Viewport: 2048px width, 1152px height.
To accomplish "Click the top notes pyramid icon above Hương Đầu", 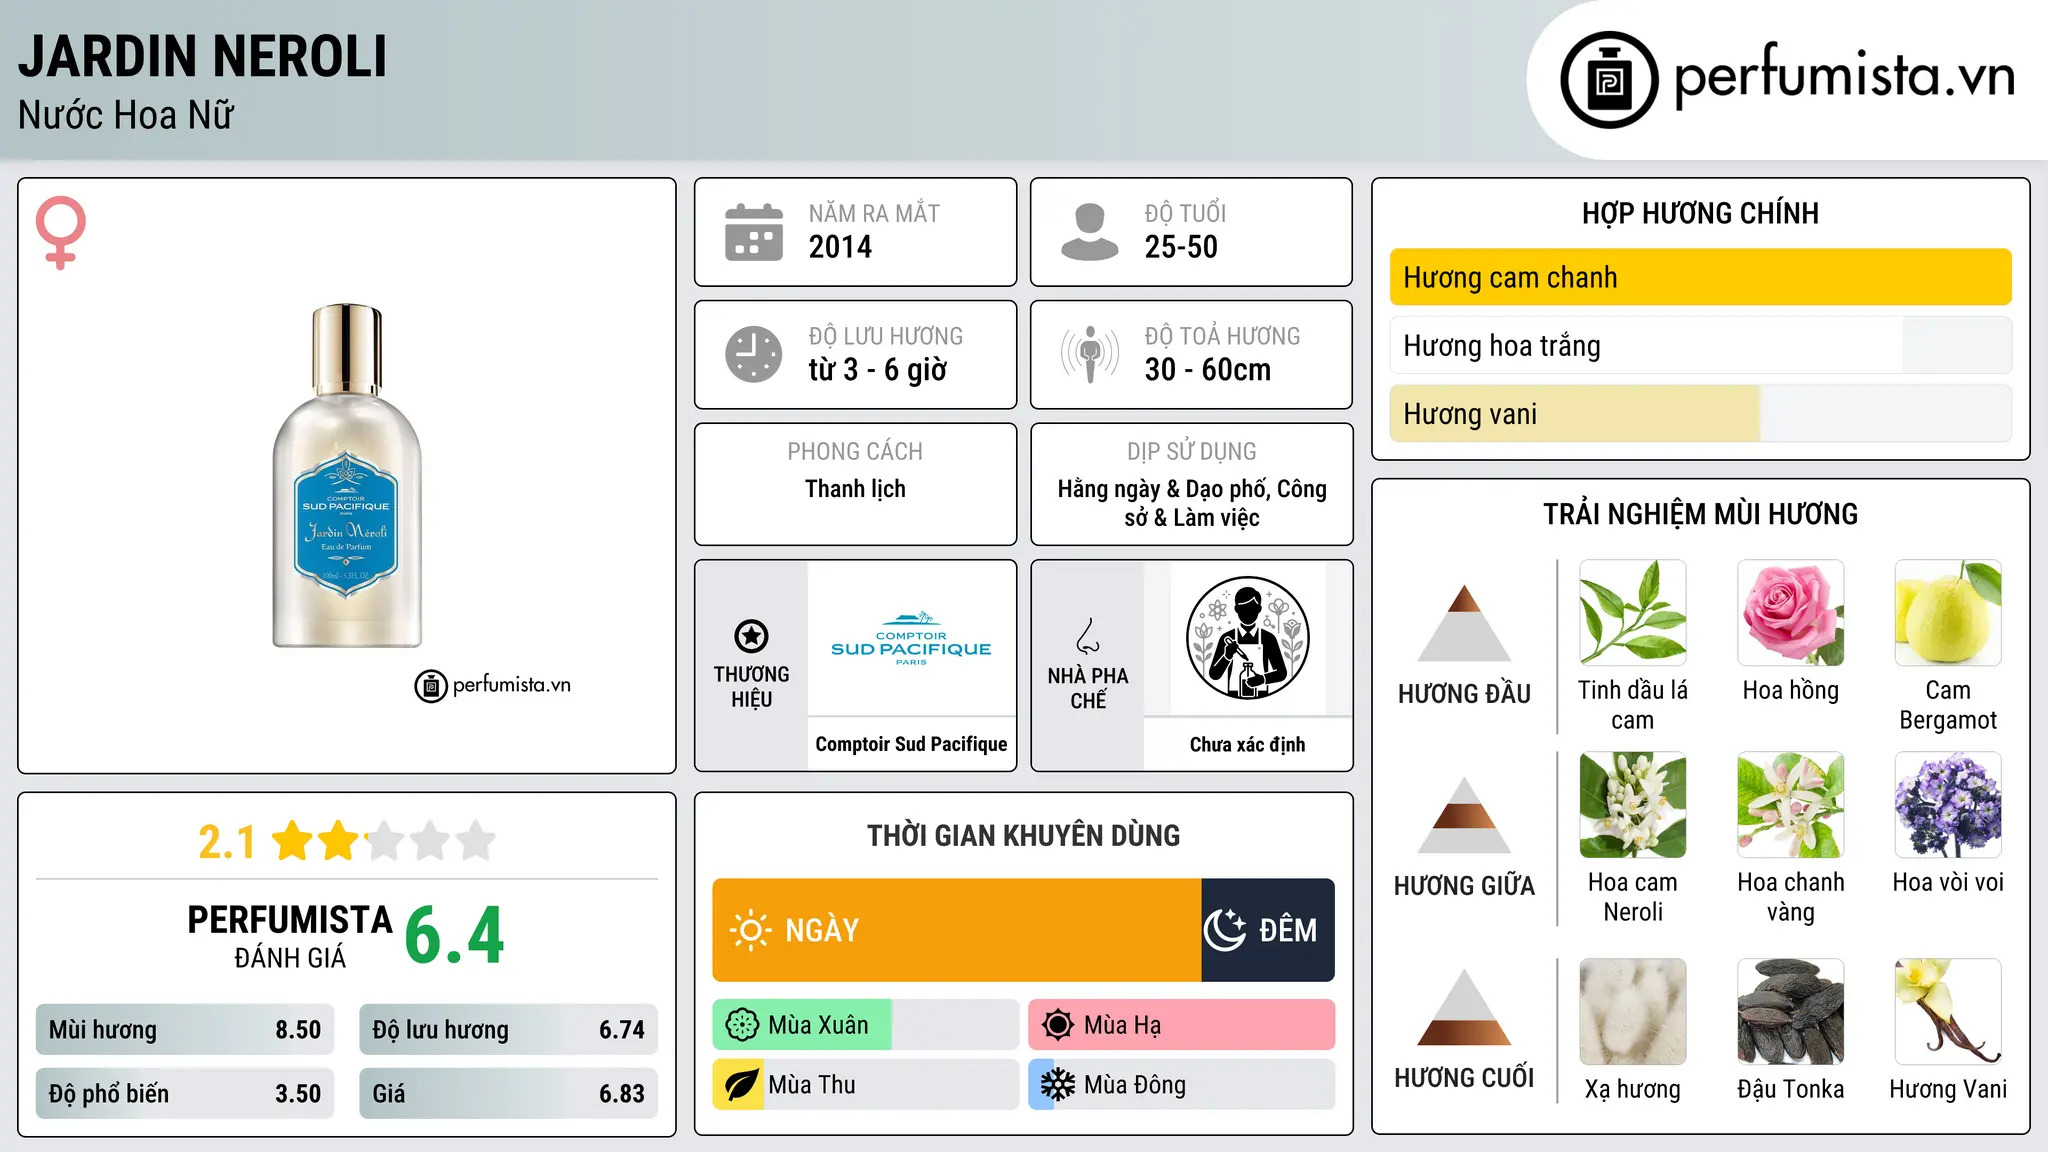I will pyautogui.click(x=1465, y=622).
